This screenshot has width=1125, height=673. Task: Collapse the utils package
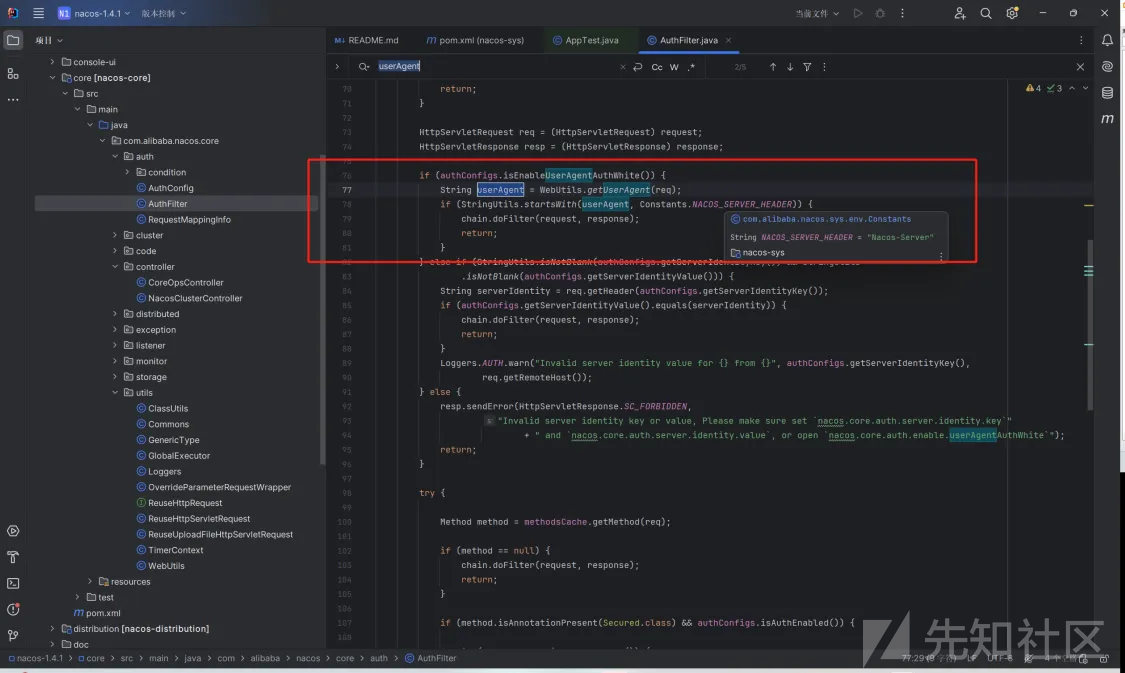pos(115,392)
